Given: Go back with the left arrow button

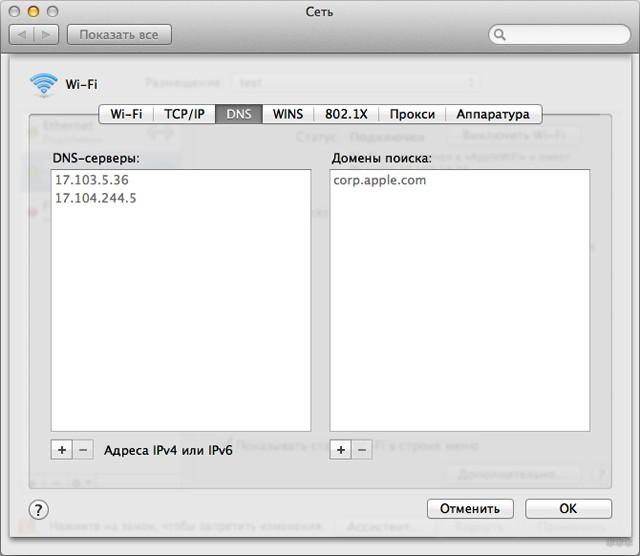Looking at the screenshot, I should pyautogui.click(x=22, y=35).
